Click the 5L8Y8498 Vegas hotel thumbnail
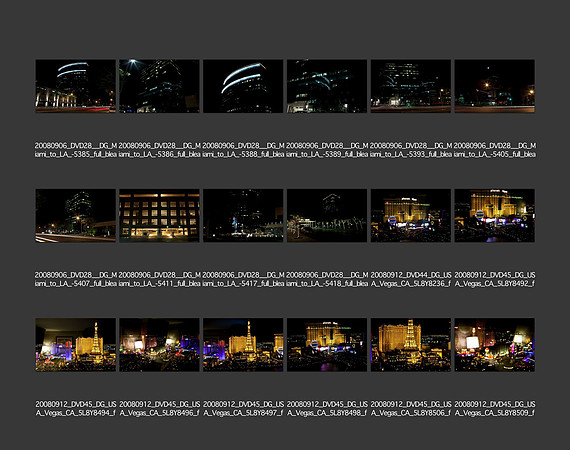The height and width of the screenshot is (450, 570). [x=327, y=345]
